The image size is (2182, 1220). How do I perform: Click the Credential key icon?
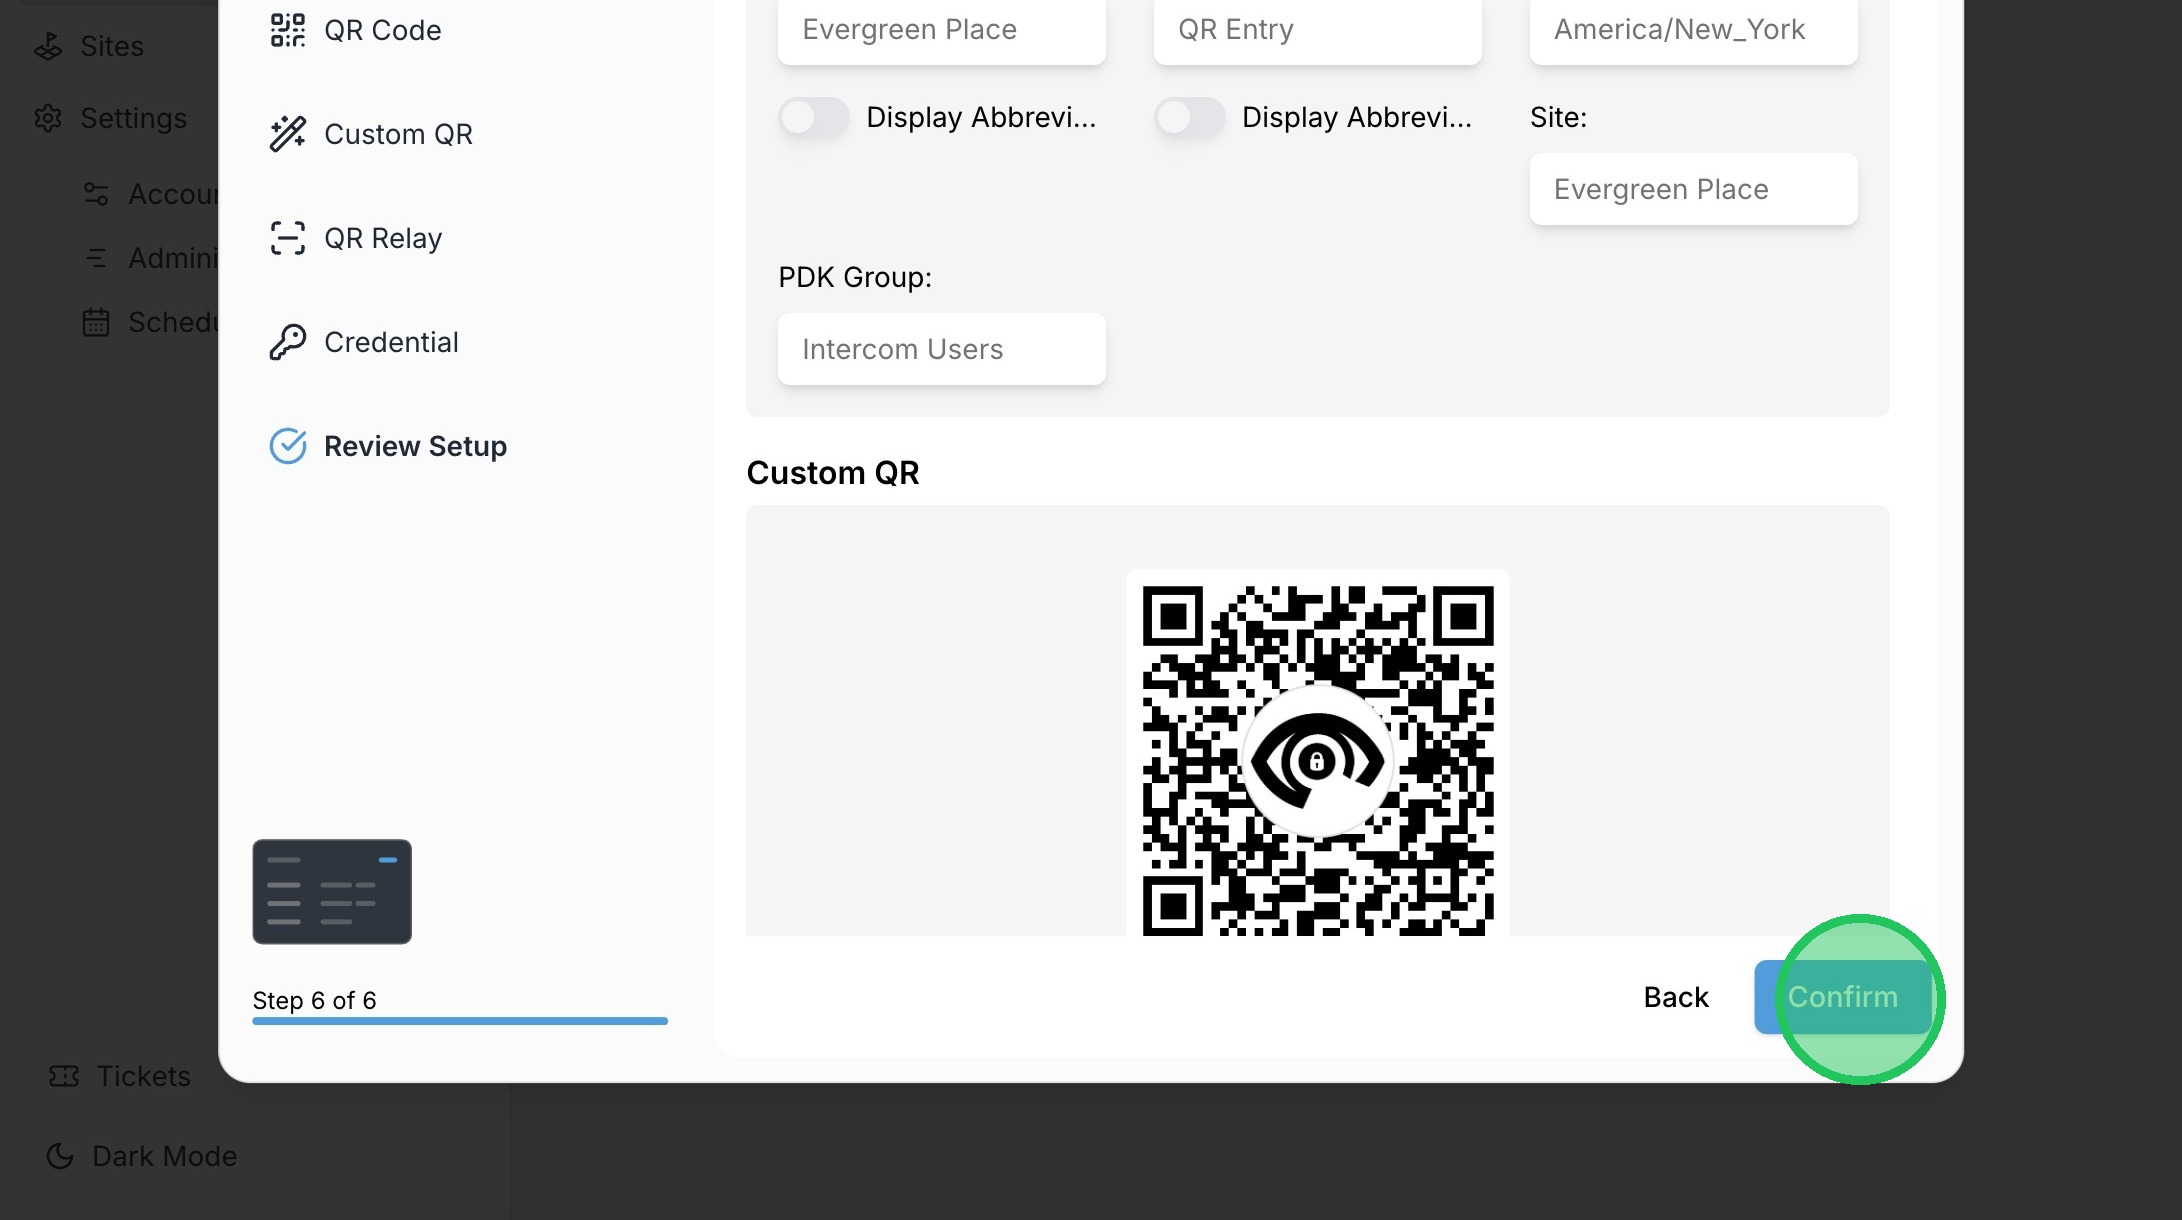click(287, 342)
